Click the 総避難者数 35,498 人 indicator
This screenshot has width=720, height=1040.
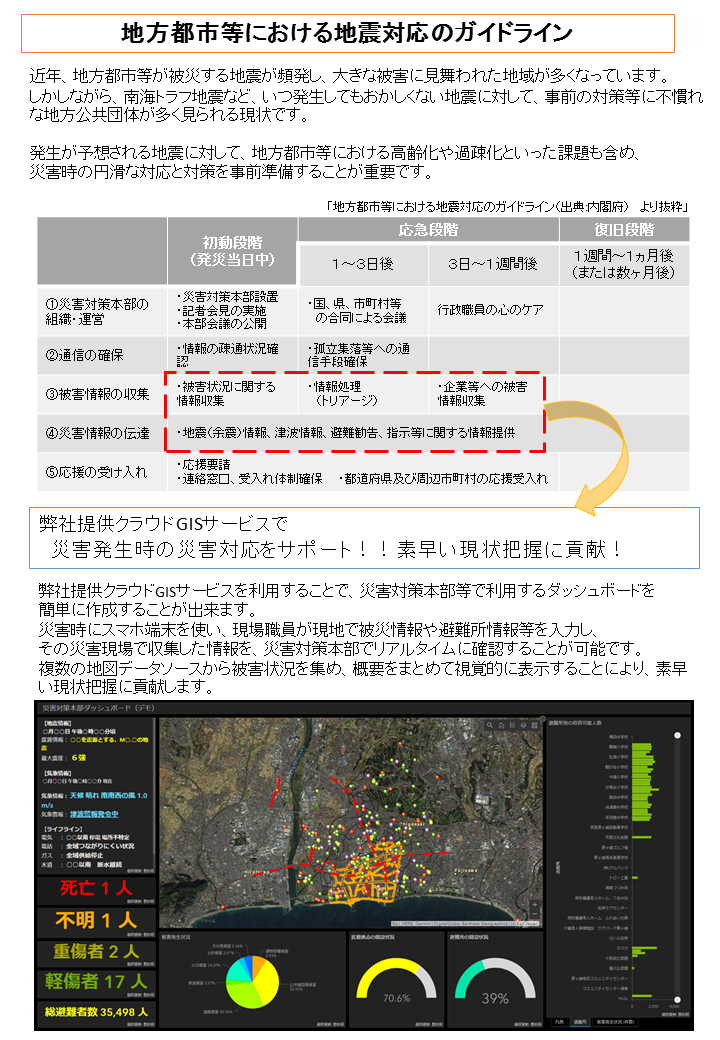pos(96,1012)
